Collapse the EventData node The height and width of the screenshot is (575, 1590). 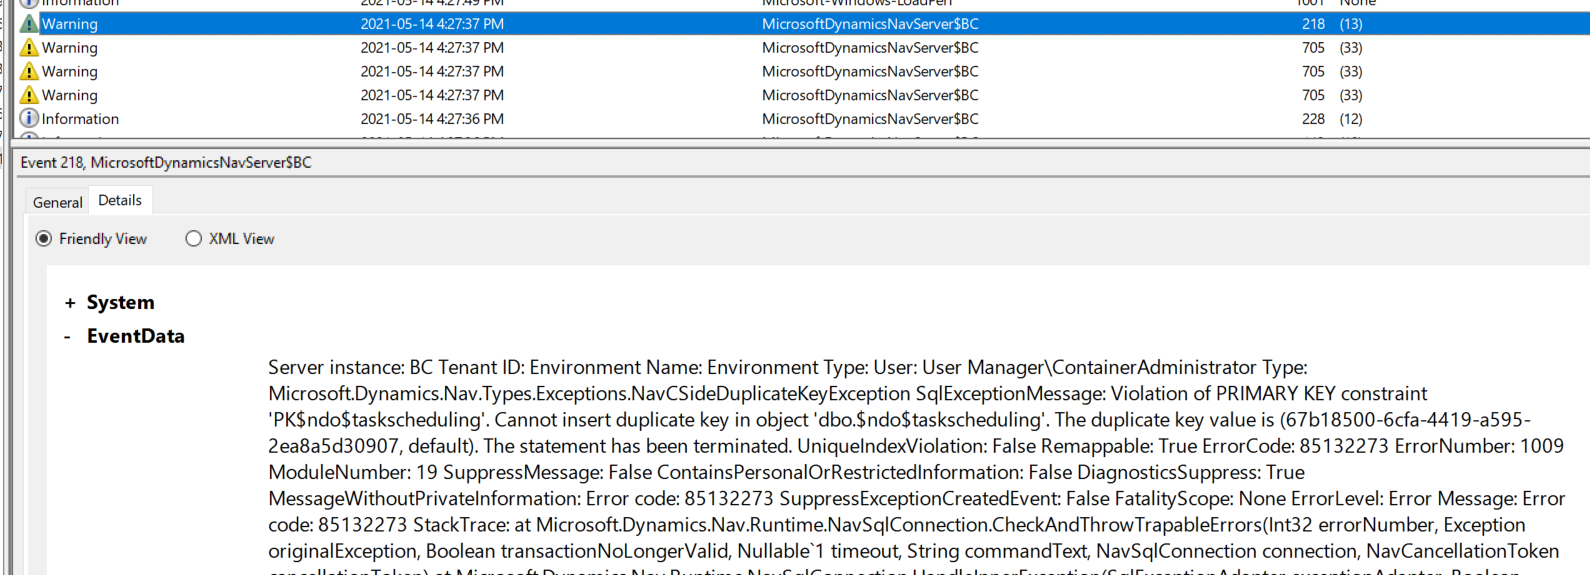67,337
